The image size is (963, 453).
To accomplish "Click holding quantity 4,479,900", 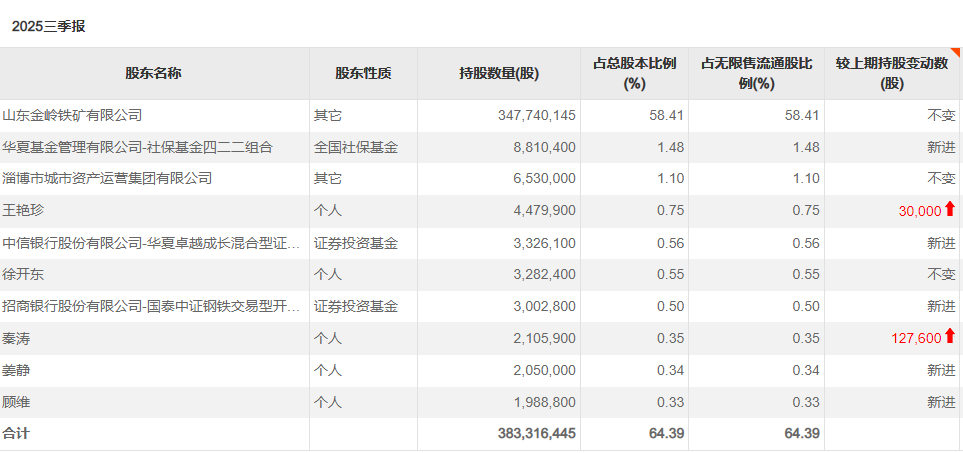I will [x=545, y=211].
